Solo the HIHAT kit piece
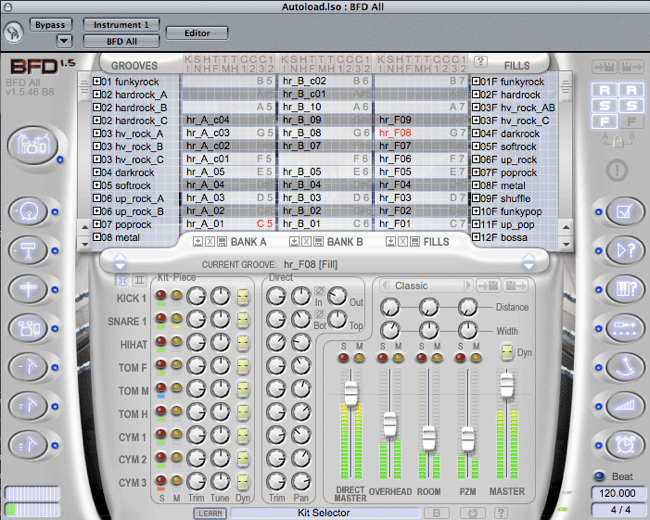 (x=161, y=342)
